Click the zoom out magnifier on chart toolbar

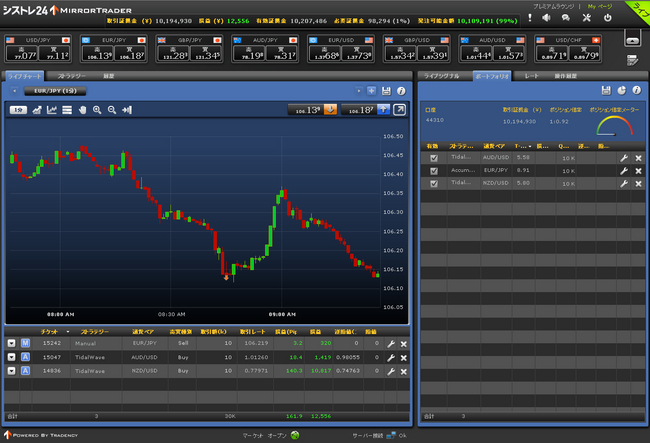[112, 110]
